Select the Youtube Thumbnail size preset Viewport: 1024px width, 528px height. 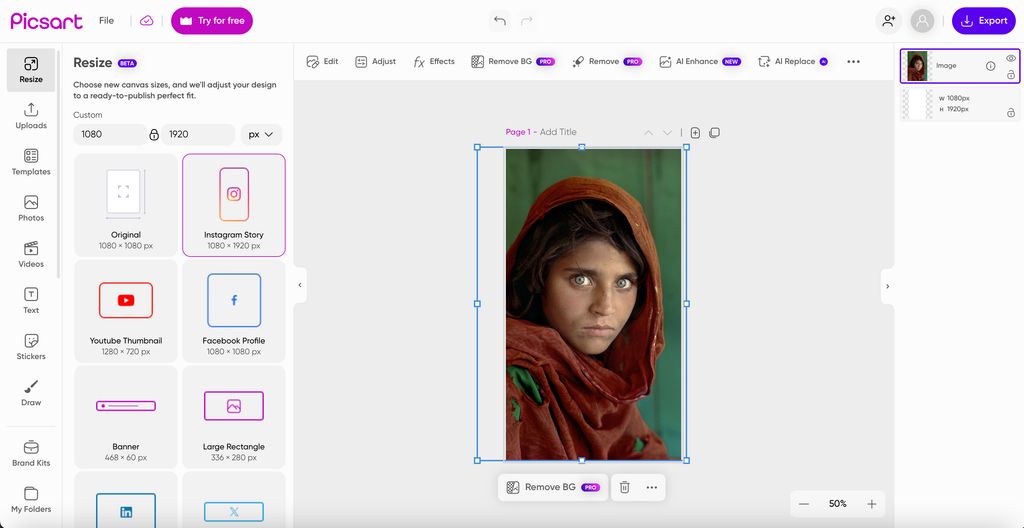(126, 310)
